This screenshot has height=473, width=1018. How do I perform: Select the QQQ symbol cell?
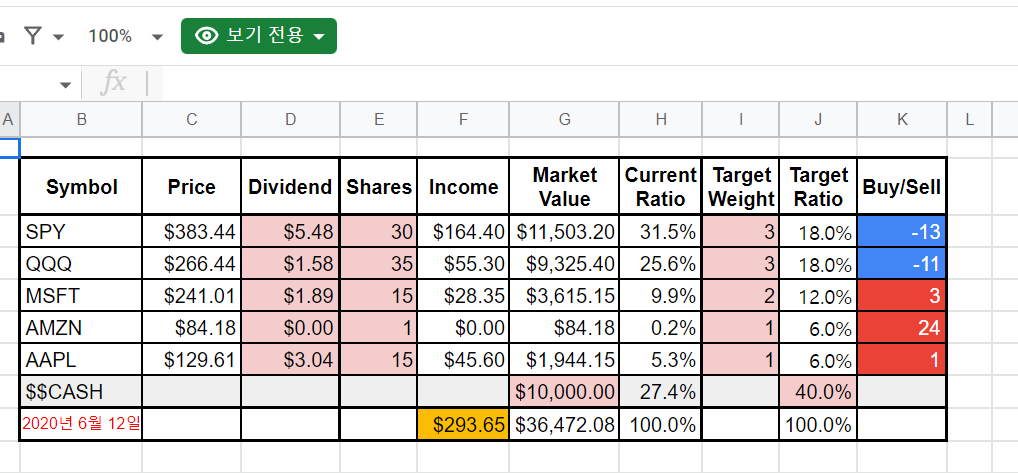coord(81,263)
